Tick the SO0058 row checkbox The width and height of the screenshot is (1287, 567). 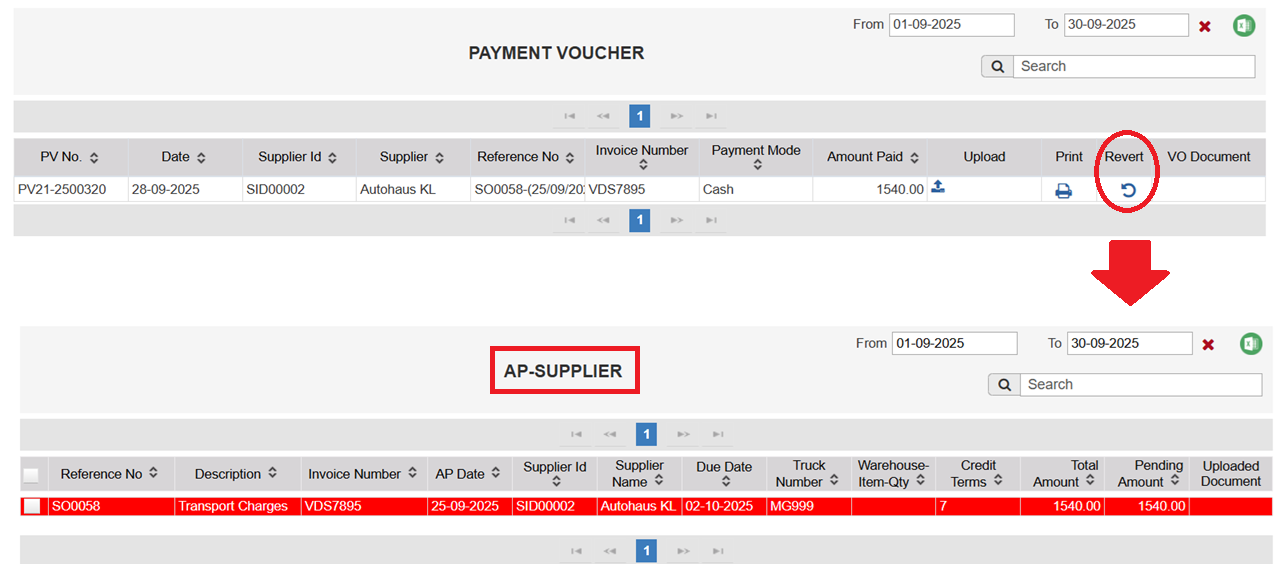point(32,506)
